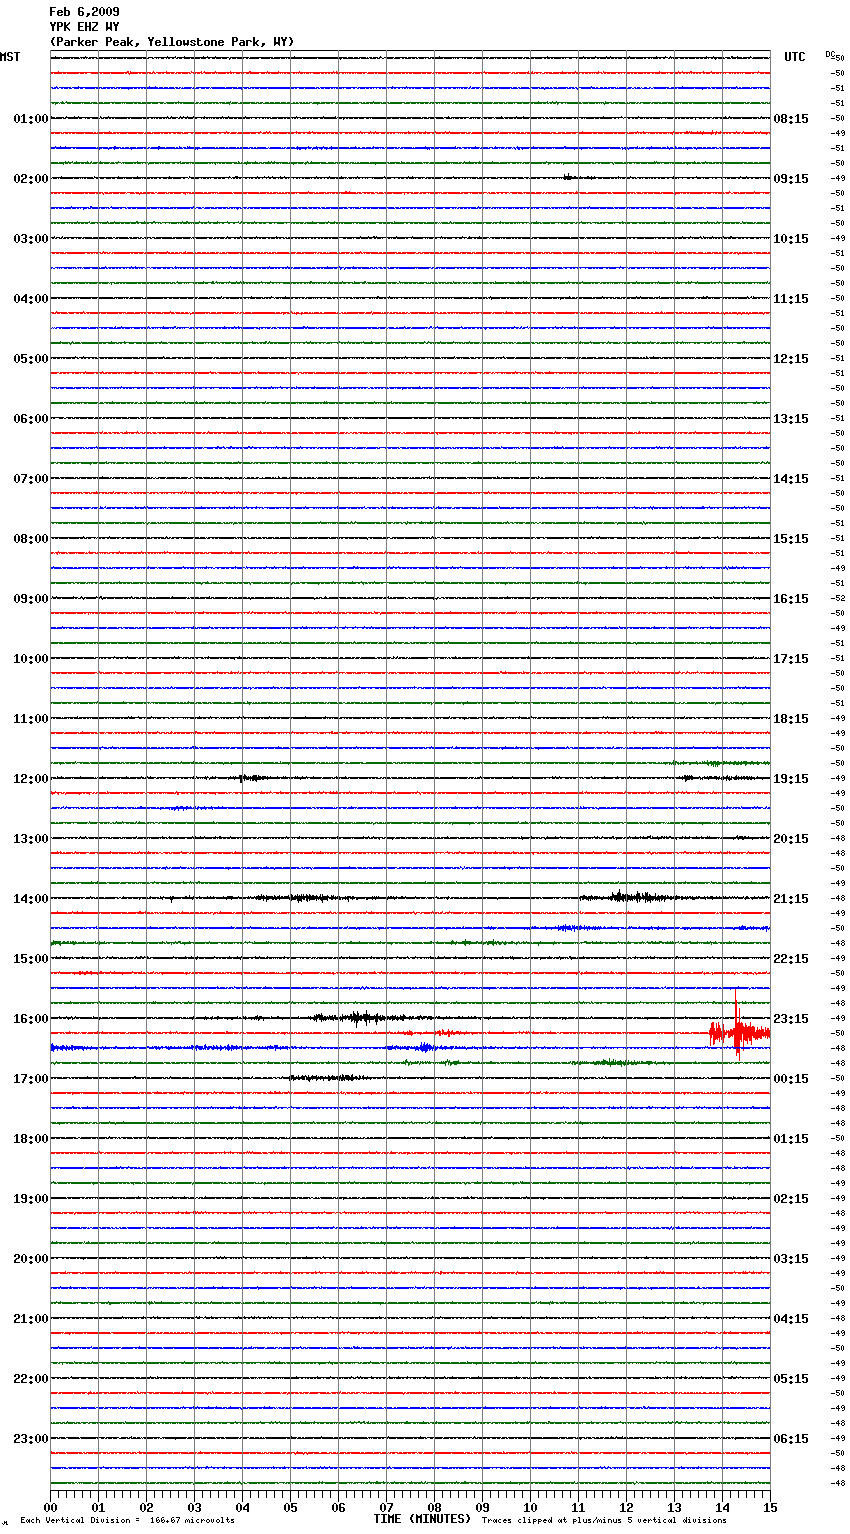Screen dimensions: 850x1534
Task: Click 'Traces clipped at plus/minus 5 vertical divisions'
Action: tap(604, 1520)
